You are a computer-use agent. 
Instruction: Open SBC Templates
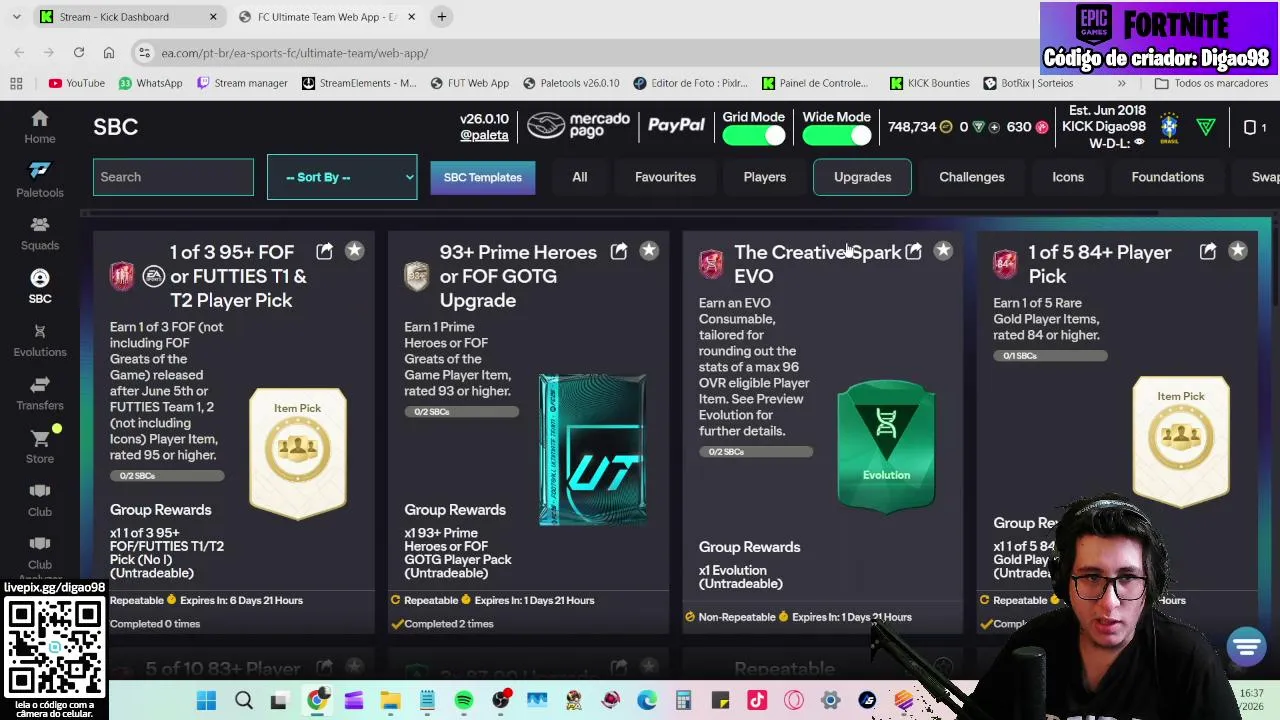pyautogui.click(x=483, y=177)
